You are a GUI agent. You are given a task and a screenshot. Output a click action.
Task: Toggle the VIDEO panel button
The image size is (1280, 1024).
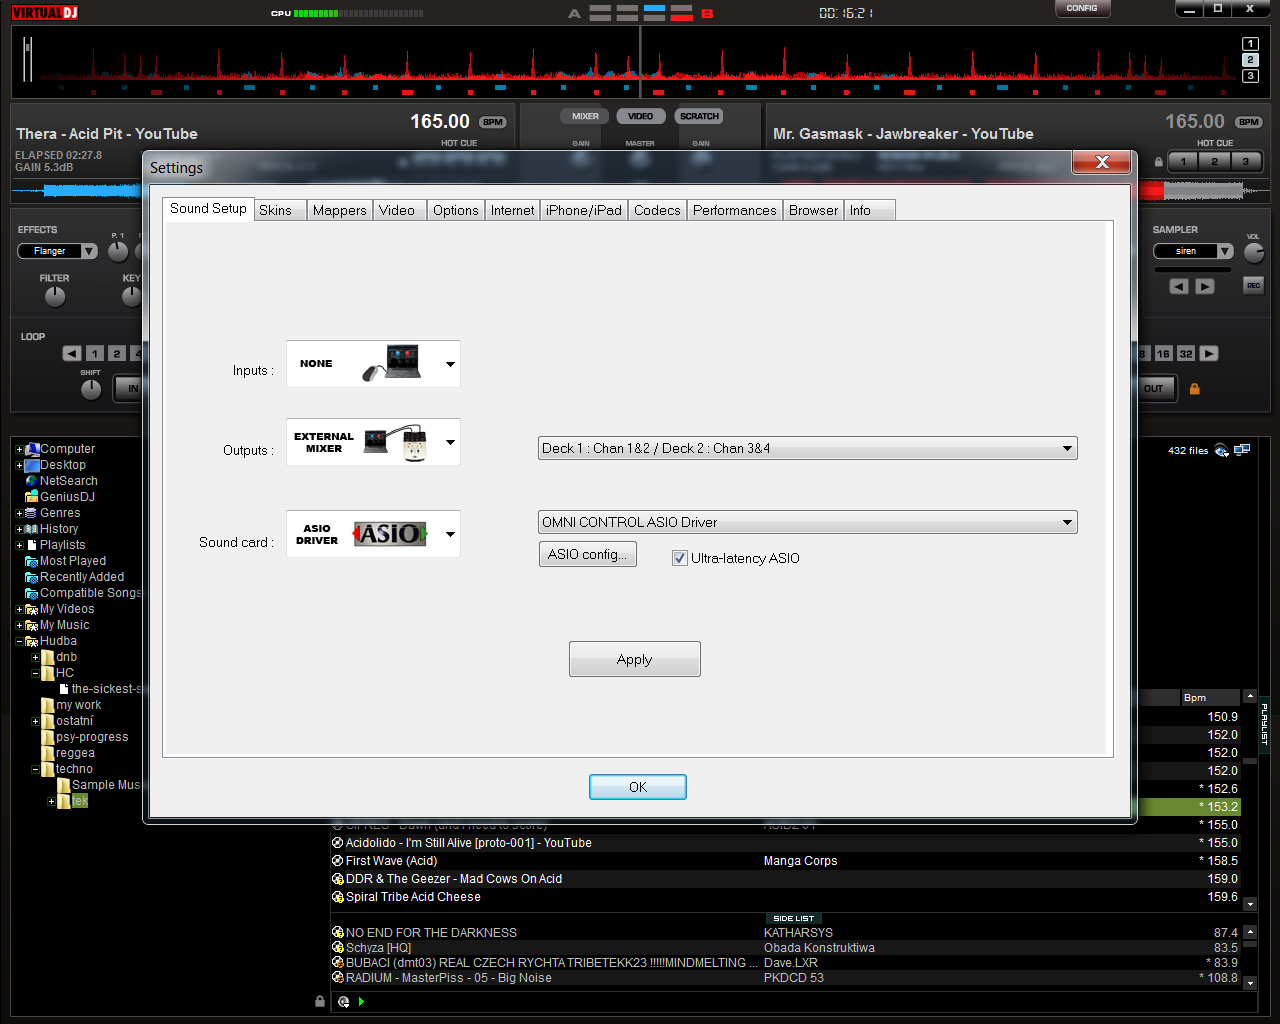[640, 117]
